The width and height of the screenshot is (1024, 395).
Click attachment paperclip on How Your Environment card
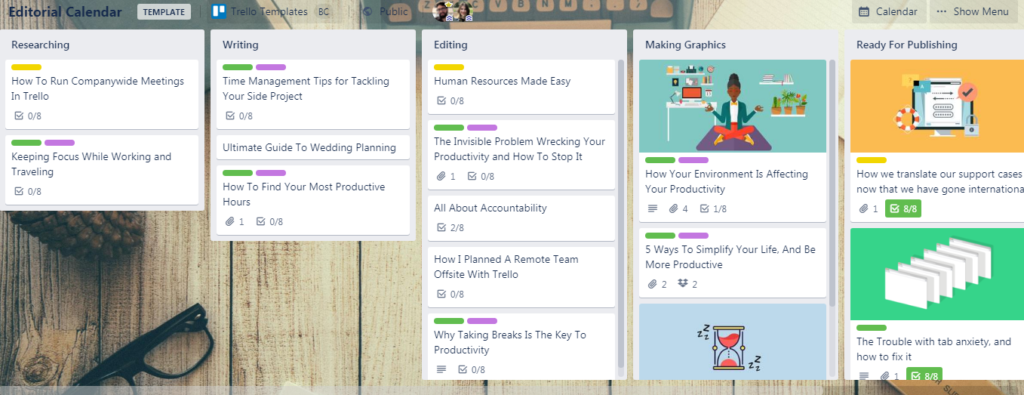(x=673, y=209)
